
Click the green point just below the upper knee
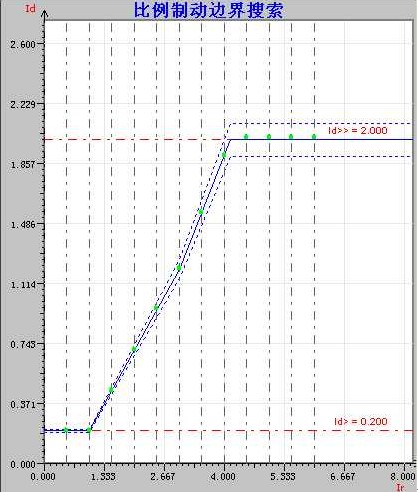coord(224,155)
